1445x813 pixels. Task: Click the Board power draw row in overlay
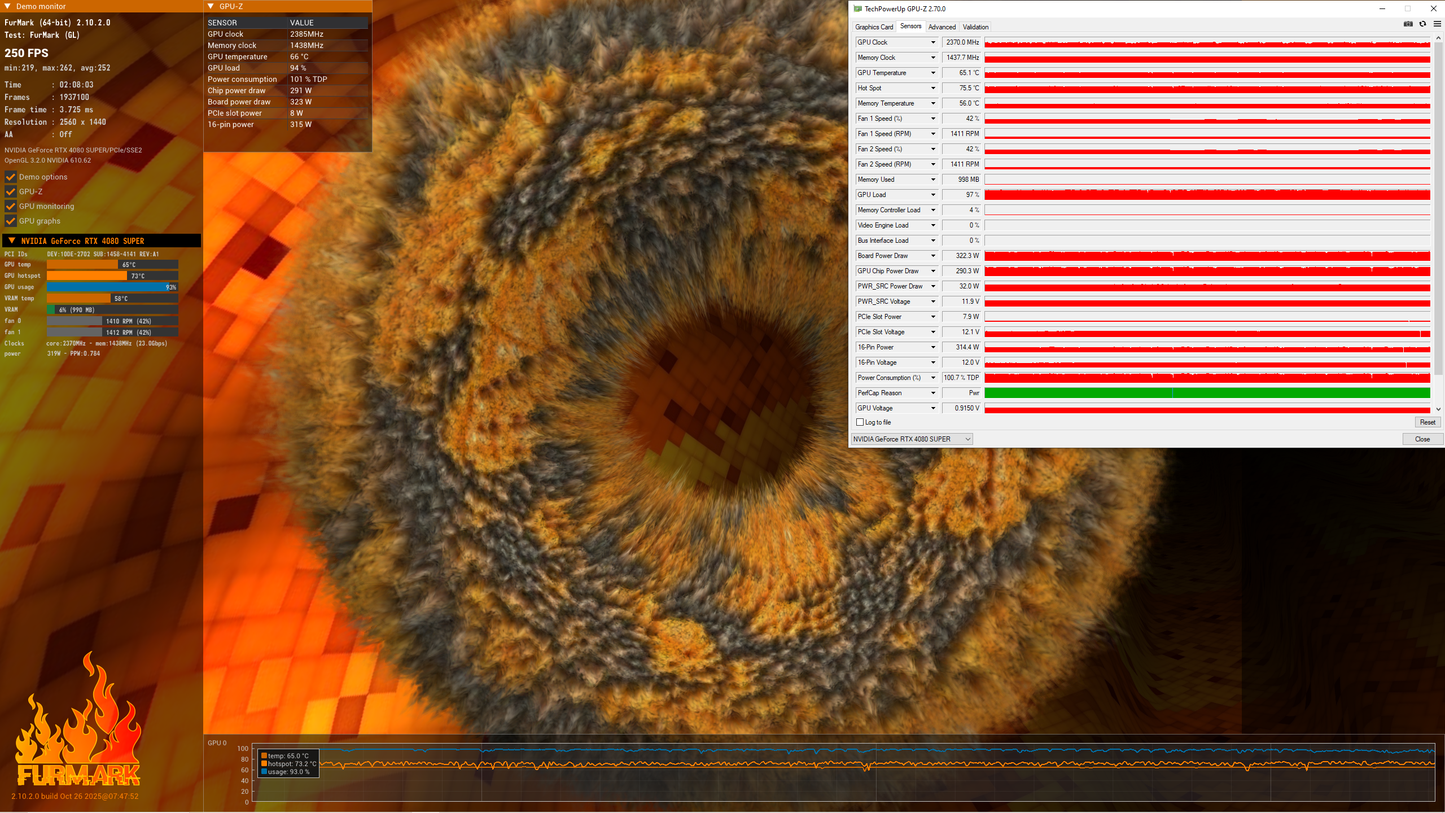tap(287, 102)
